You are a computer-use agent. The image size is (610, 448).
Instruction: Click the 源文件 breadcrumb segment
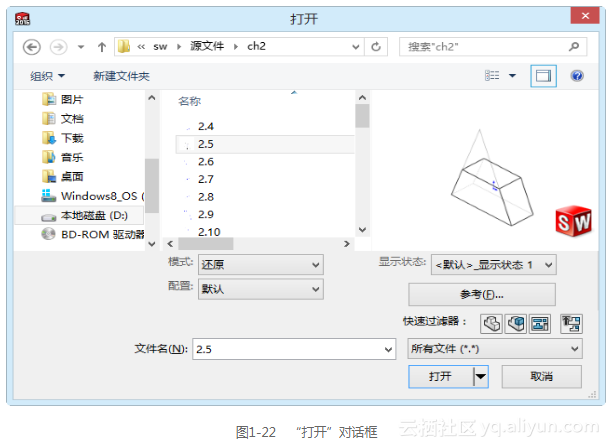(x=207, y=46)
